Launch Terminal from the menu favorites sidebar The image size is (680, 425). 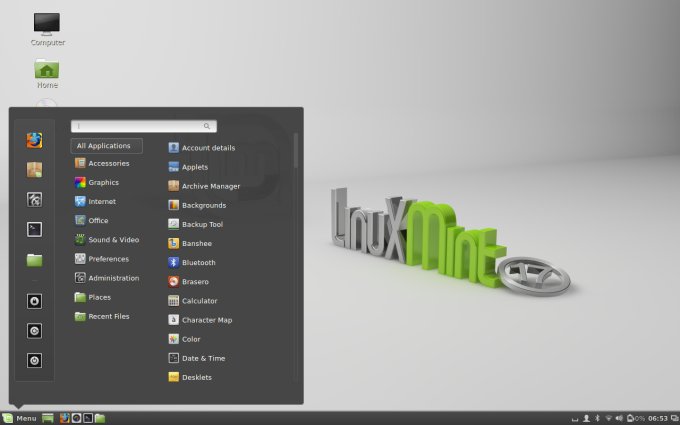coord(34,229)
